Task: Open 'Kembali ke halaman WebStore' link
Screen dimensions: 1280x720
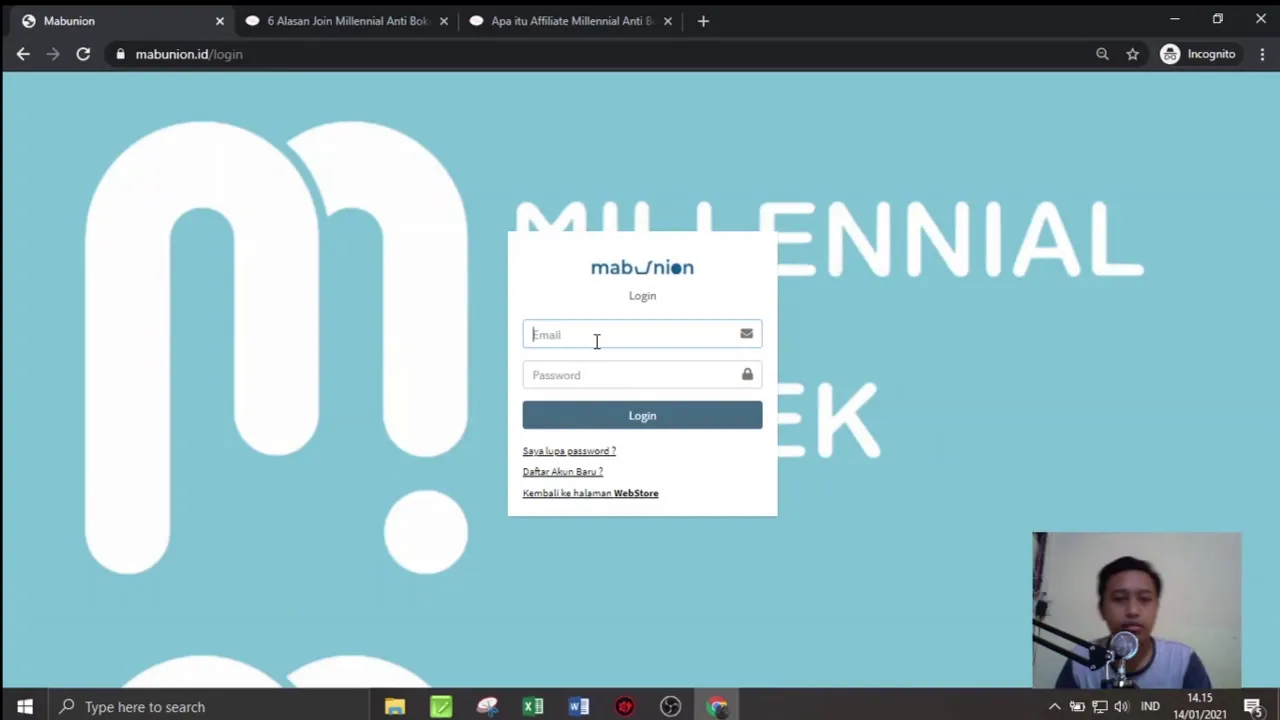Action: [590, 493]
